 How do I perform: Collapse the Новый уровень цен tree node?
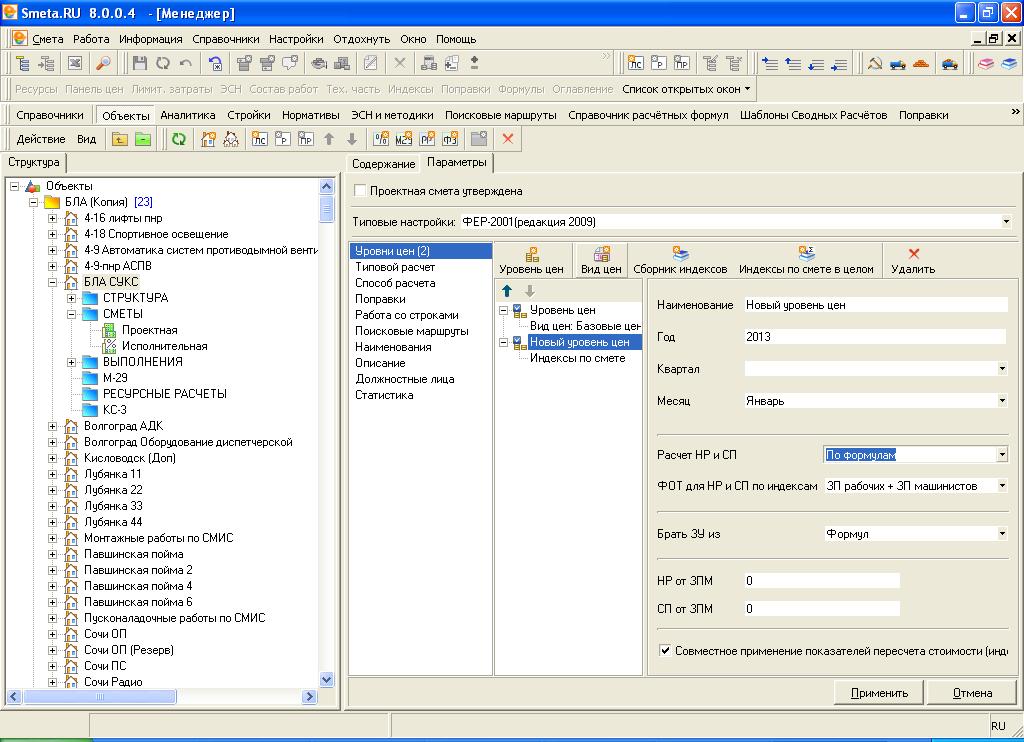click(504, 342)
